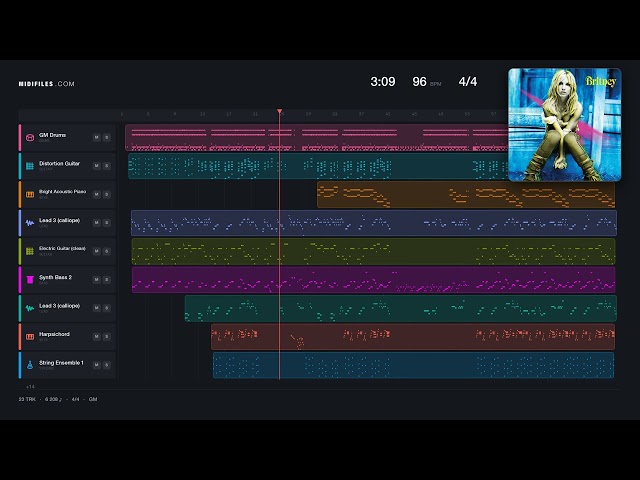The image size is (640, 480).
Task: Click the Bright Acoustic Piano track name
Action: tap(62, 191)
